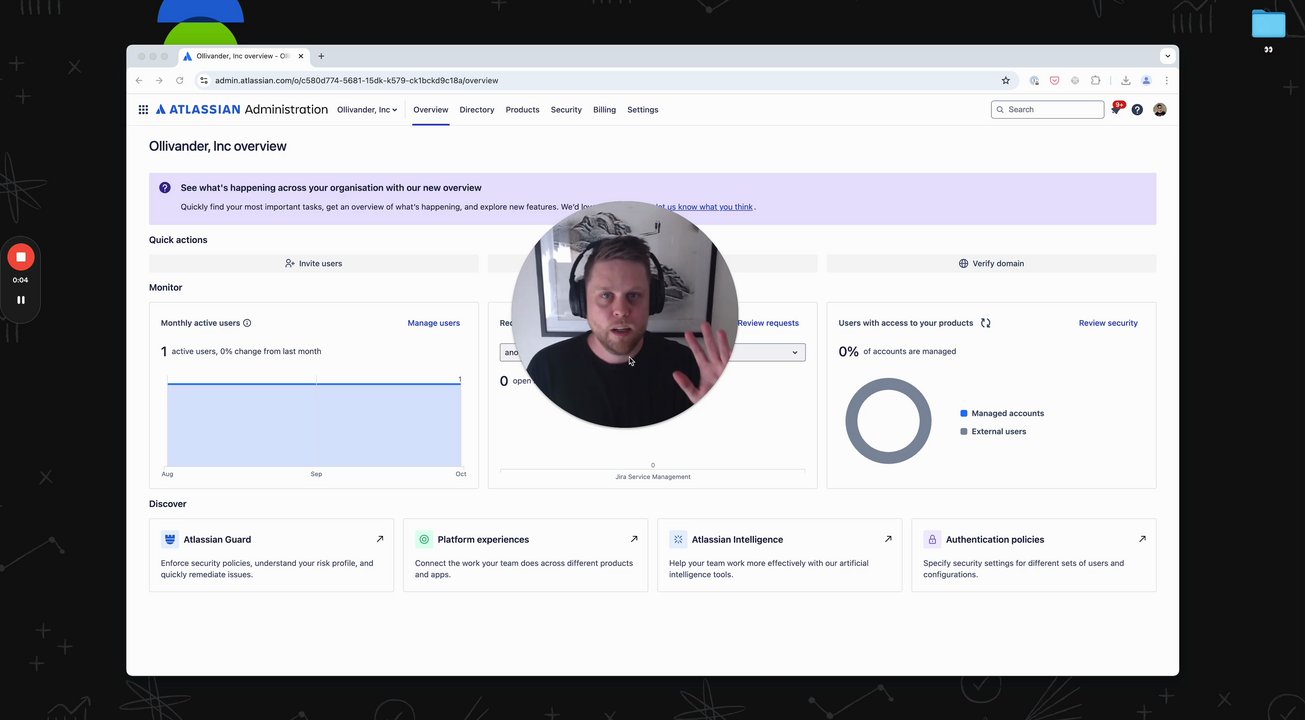This screenshot has height=720, width=1305.
Task: Click the Managed accounts blue legend swatch
Action: pyautogui.click(x=964, y=413)
